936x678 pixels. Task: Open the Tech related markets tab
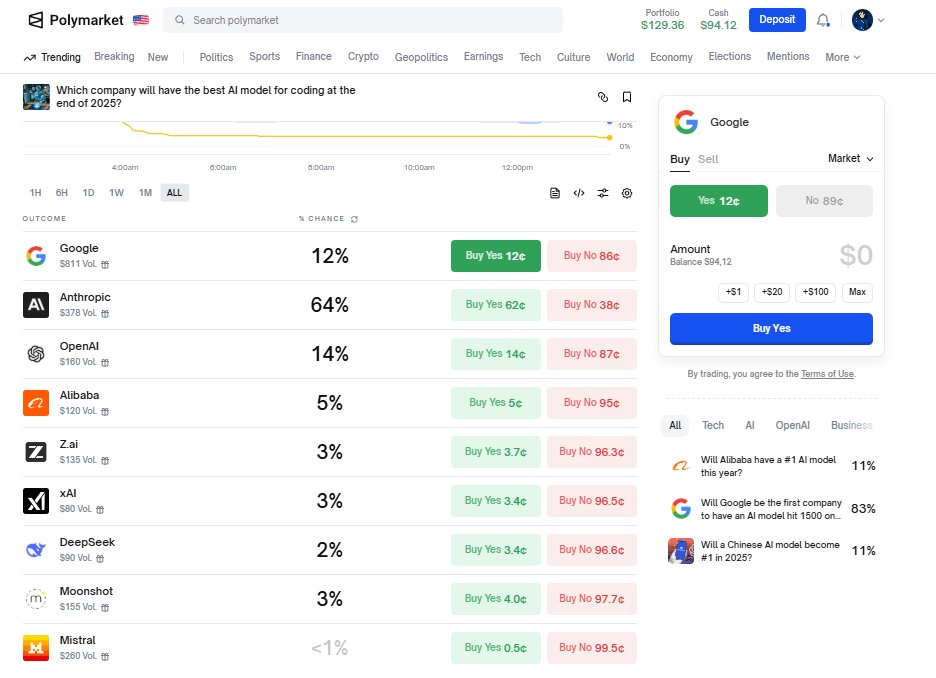click(x=713, y=425)
